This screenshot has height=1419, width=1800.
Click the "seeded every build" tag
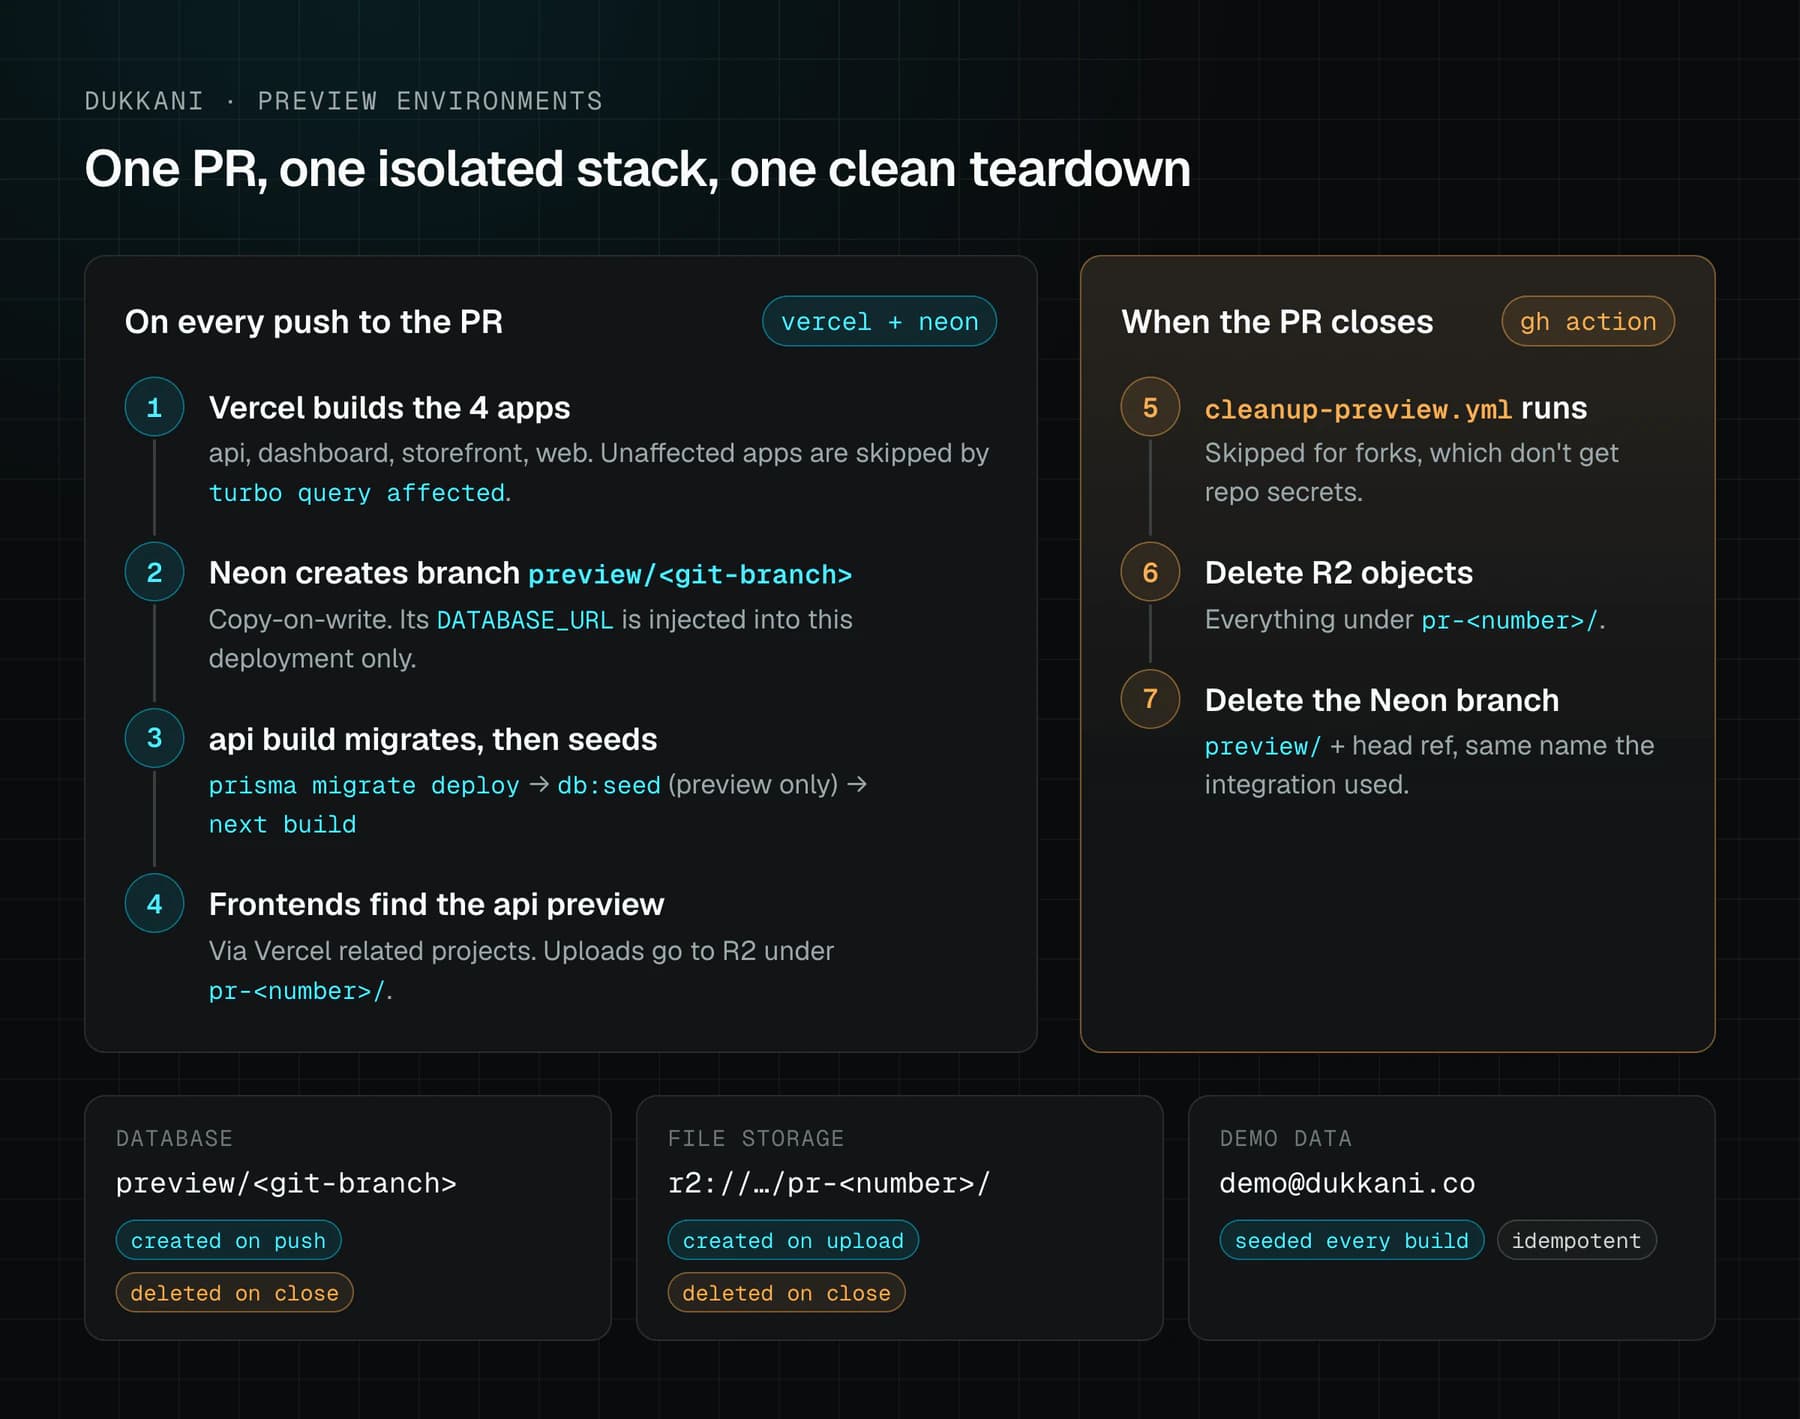[x=1352, y=1240]
